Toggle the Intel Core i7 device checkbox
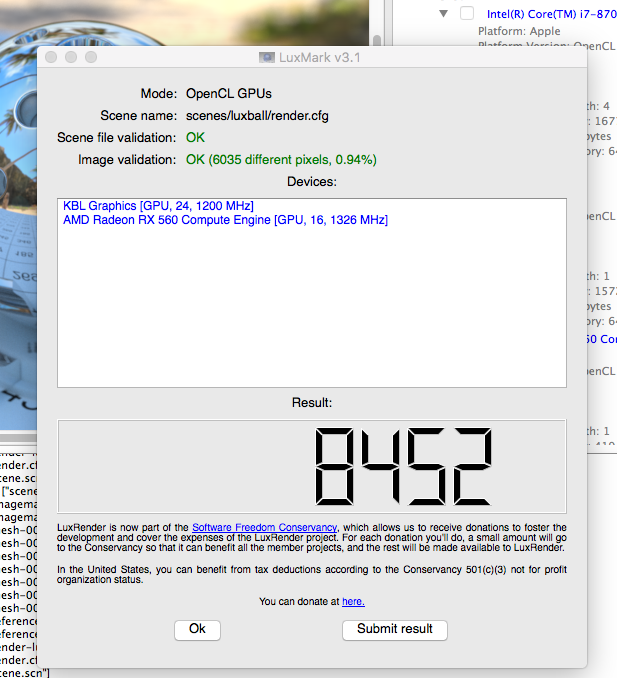Image resolution: width=617 pixels, height=678 pixels. point(467,13)
